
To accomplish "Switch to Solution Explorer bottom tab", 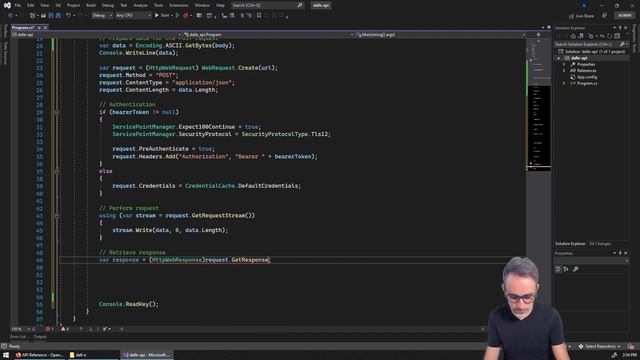I will [570, 244].
